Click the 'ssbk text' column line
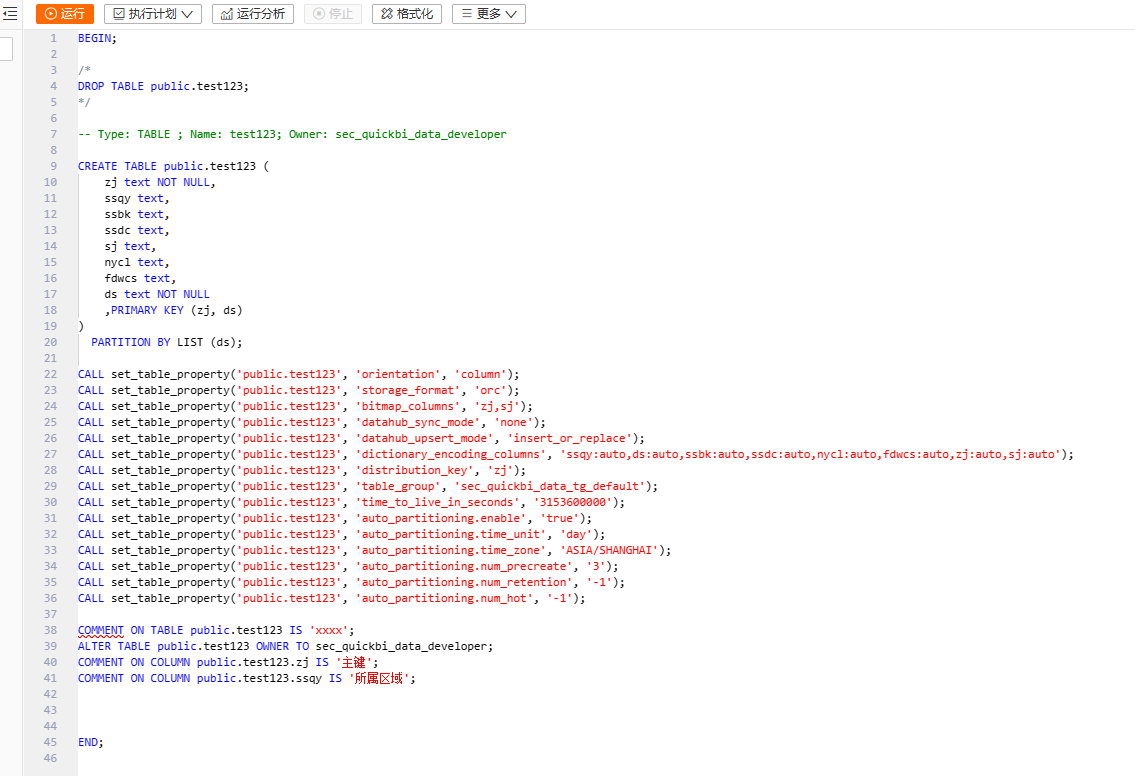1135x776 pixels. pos(137,214)
